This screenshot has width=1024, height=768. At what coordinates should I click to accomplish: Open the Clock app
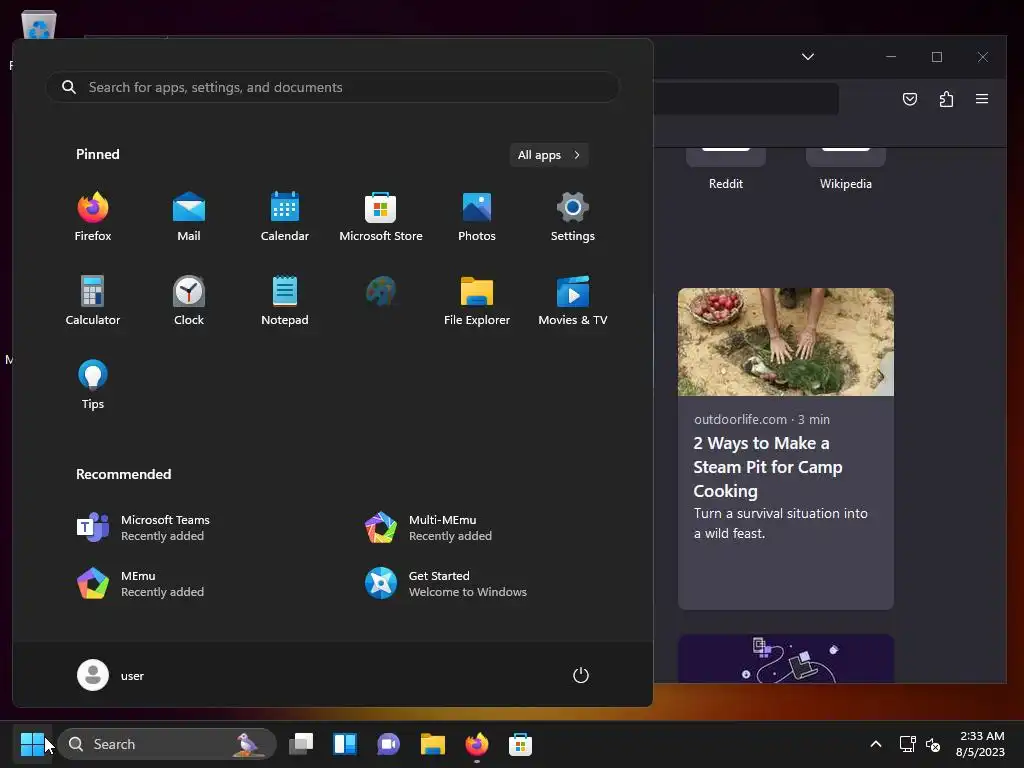tap(189, 301)
